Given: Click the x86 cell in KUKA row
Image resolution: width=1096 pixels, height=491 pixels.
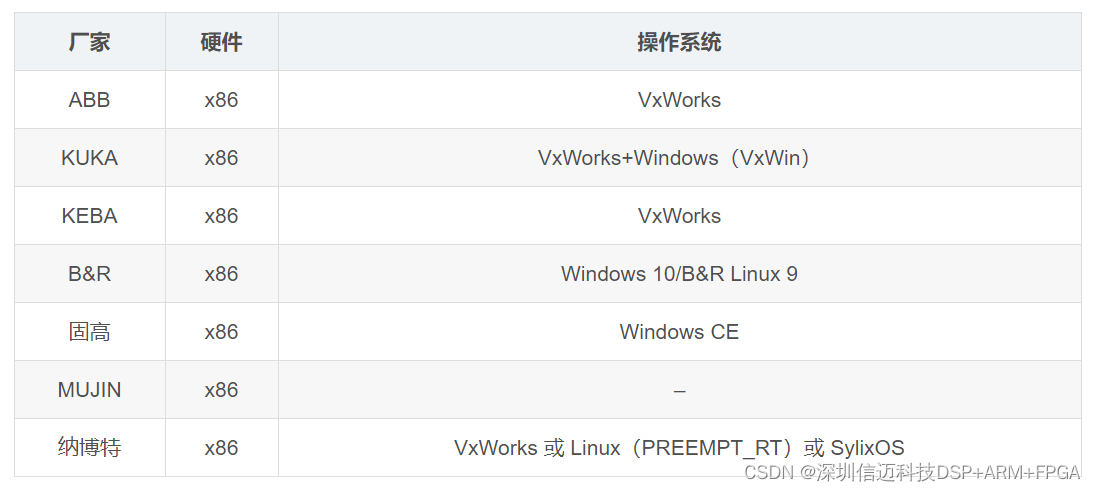Looking at the screenshot, I should tap(221, 158).
